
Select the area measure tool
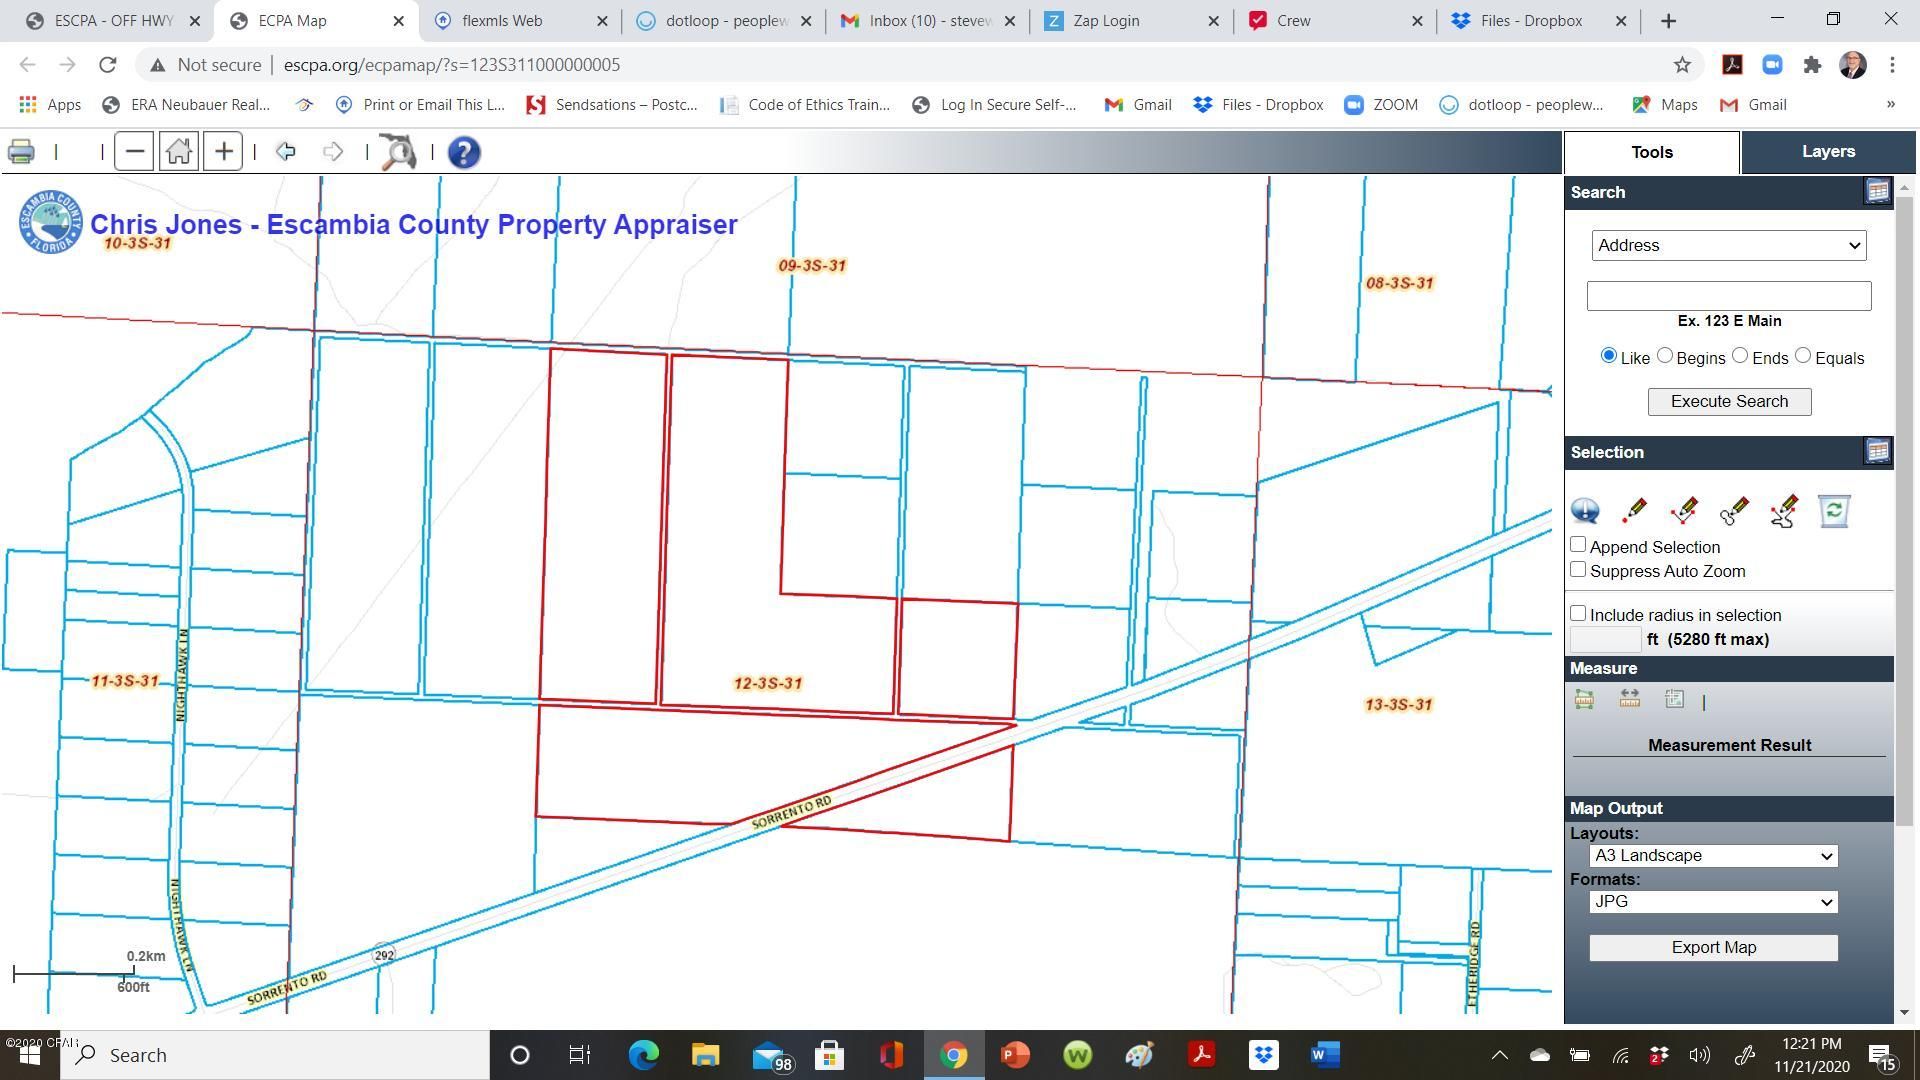point(1584,699)
